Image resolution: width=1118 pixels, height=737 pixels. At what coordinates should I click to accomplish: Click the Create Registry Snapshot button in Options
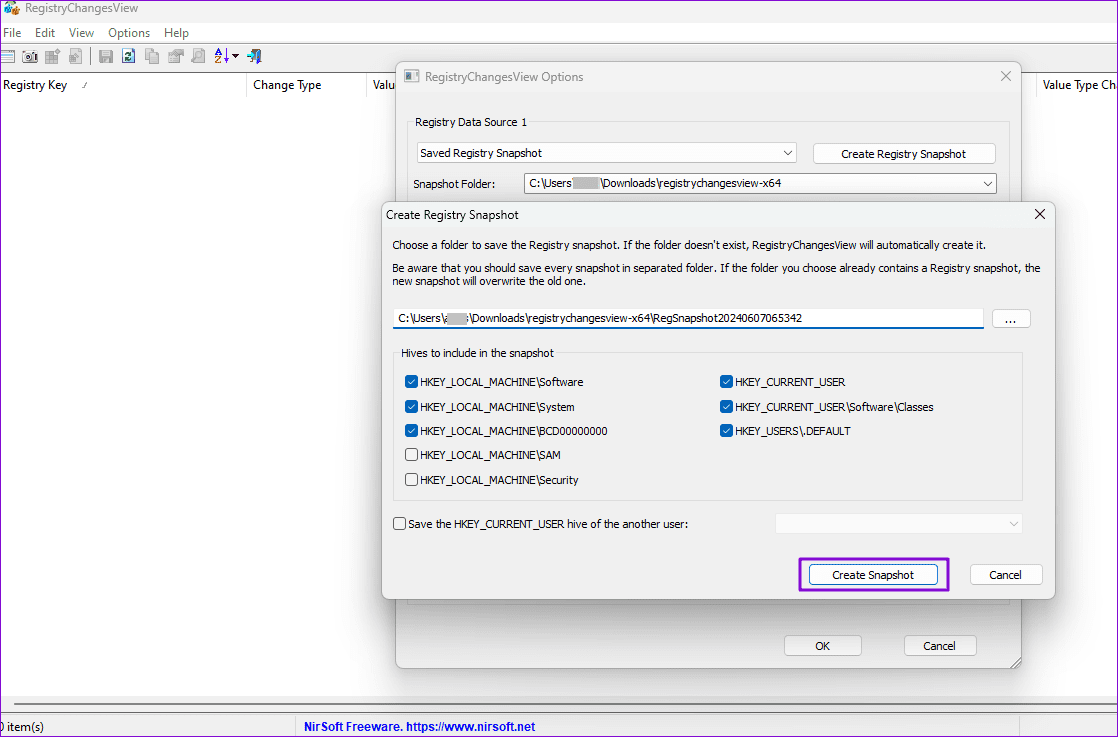tap(903, 154)
